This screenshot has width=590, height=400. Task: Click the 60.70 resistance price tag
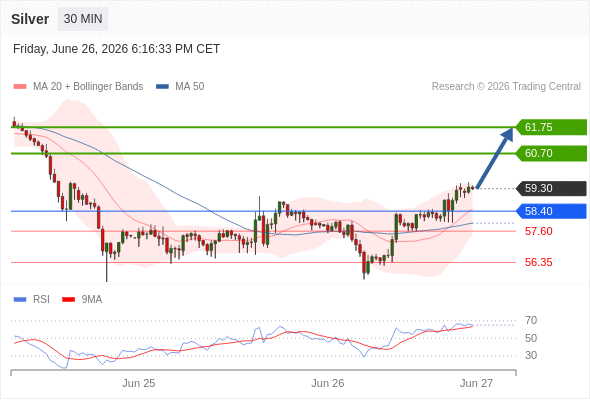tap(551, 154)
